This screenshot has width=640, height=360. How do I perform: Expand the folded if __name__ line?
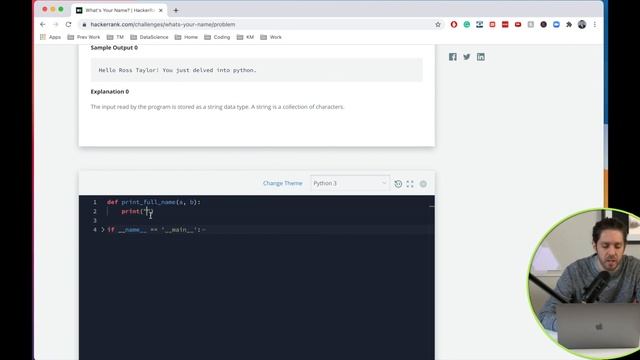point(103,230)
